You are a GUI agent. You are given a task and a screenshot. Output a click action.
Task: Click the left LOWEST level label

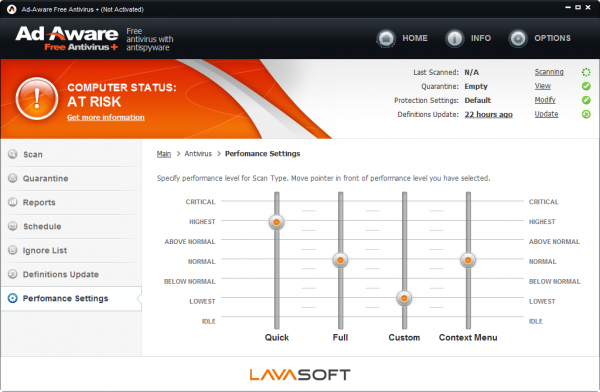pos(202,301)
